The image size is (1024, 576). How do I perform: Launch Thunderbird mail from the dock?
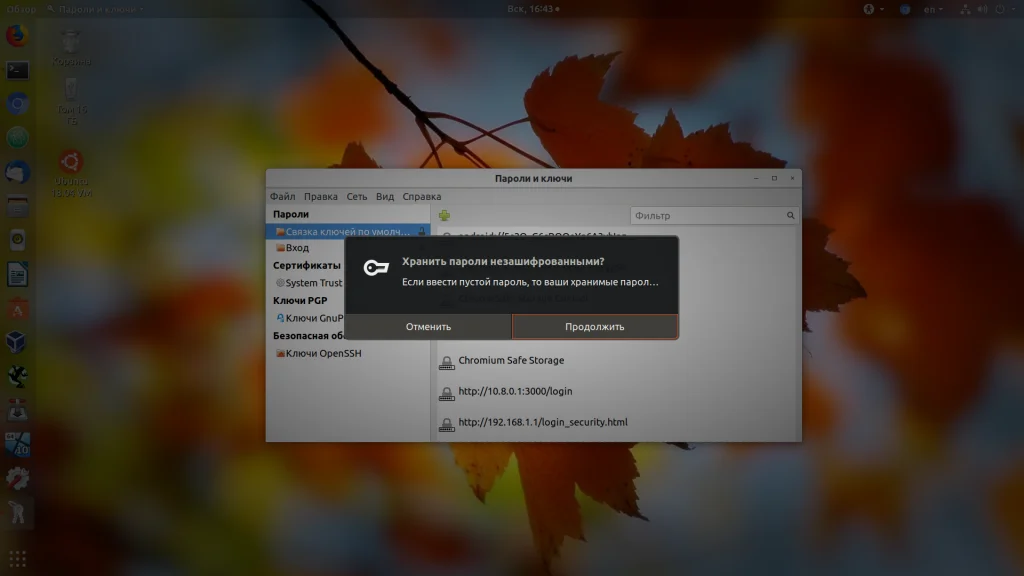pos(18,172)
